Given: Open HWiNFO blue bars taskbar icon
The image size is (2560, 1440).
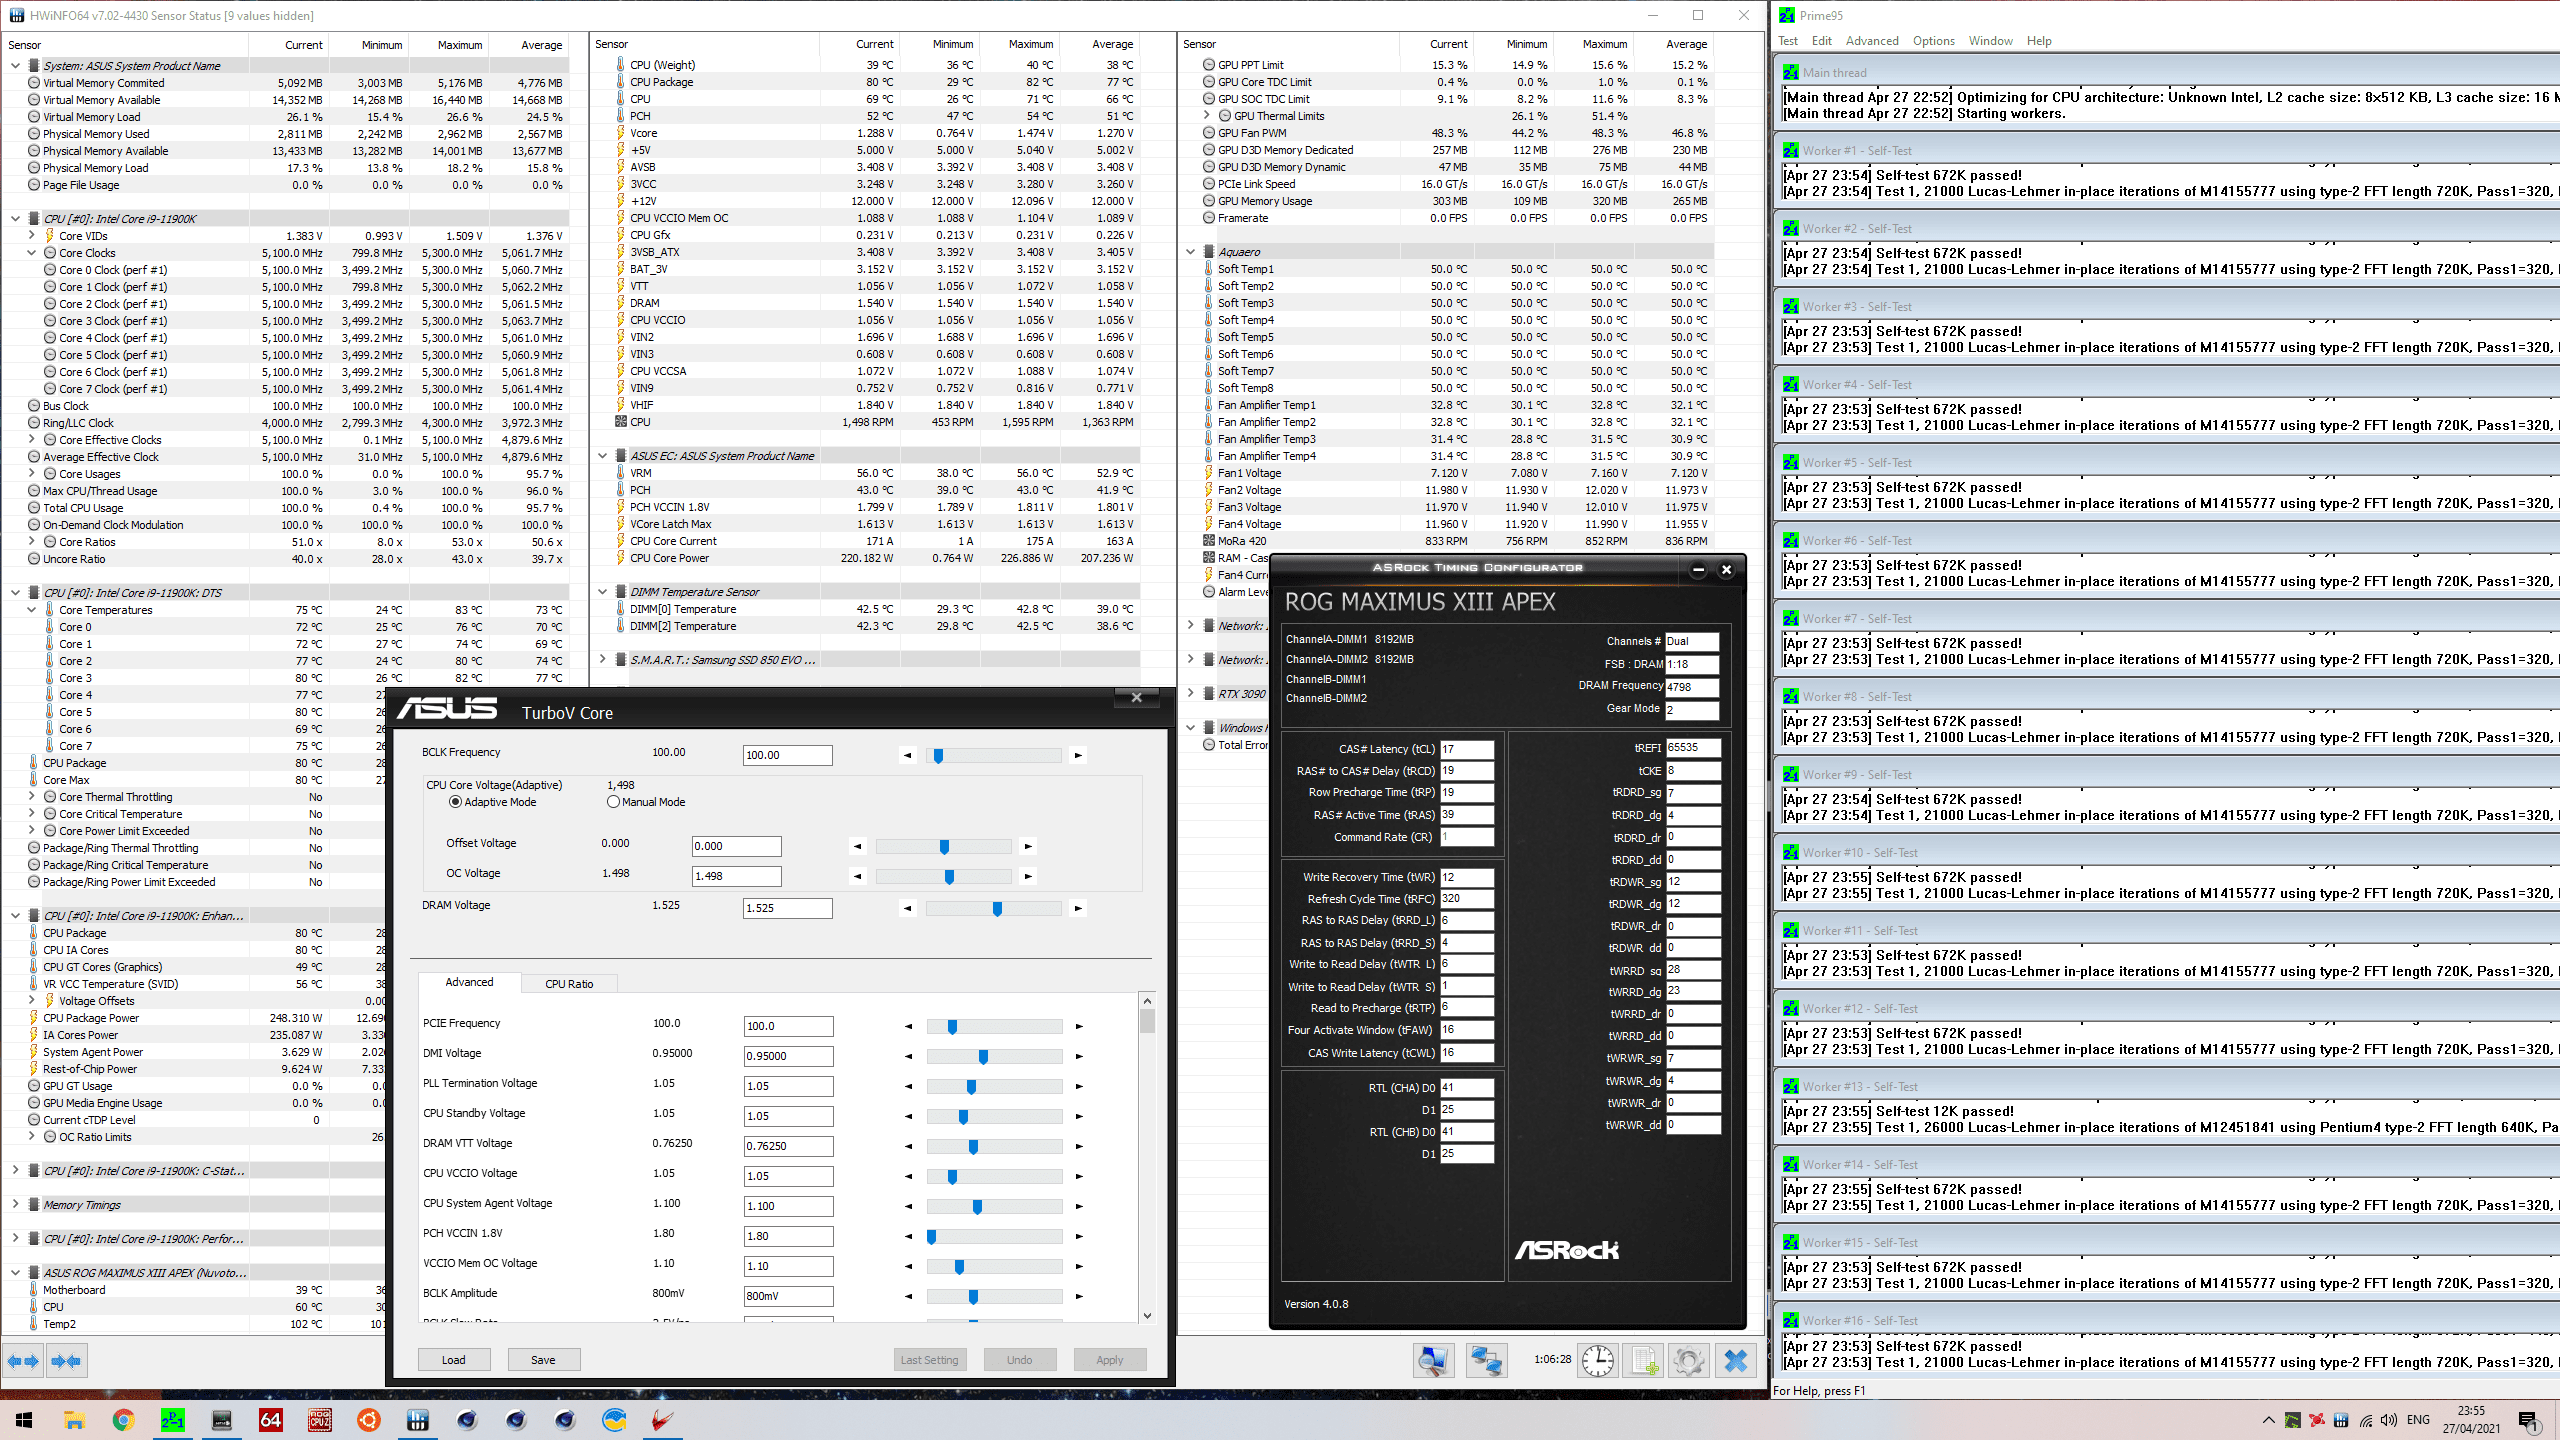Looking at the screenshot, I should click(418, 1420).
